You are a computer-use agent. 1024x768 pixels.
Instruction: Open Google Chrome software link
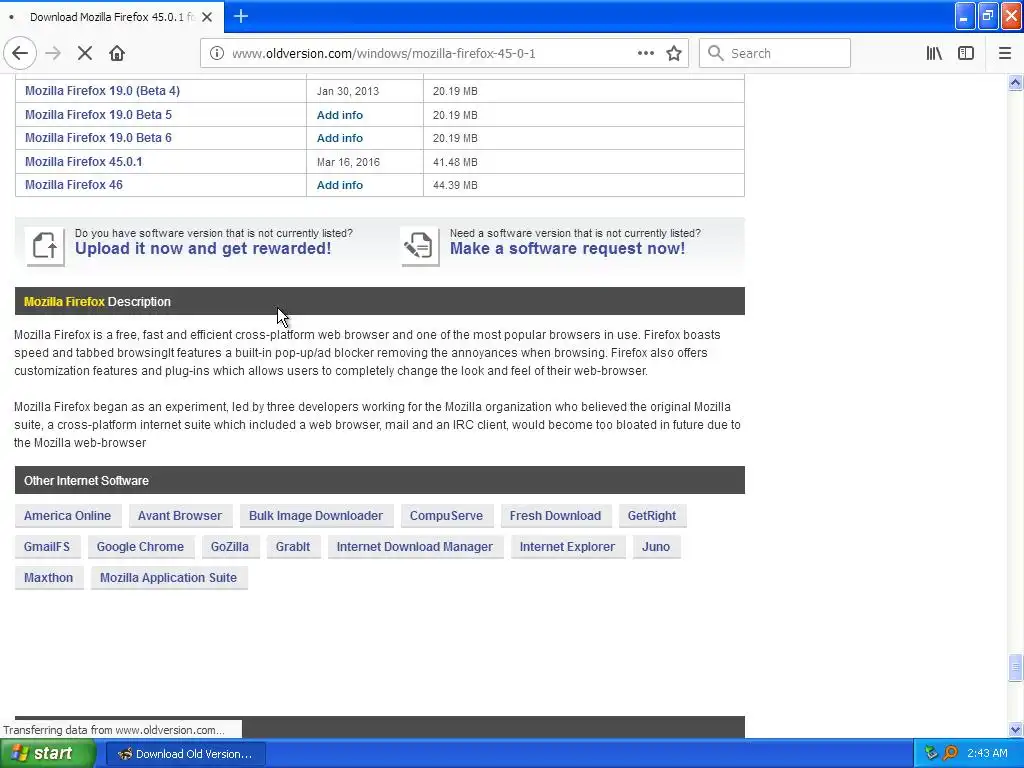[x=140, y=547]
